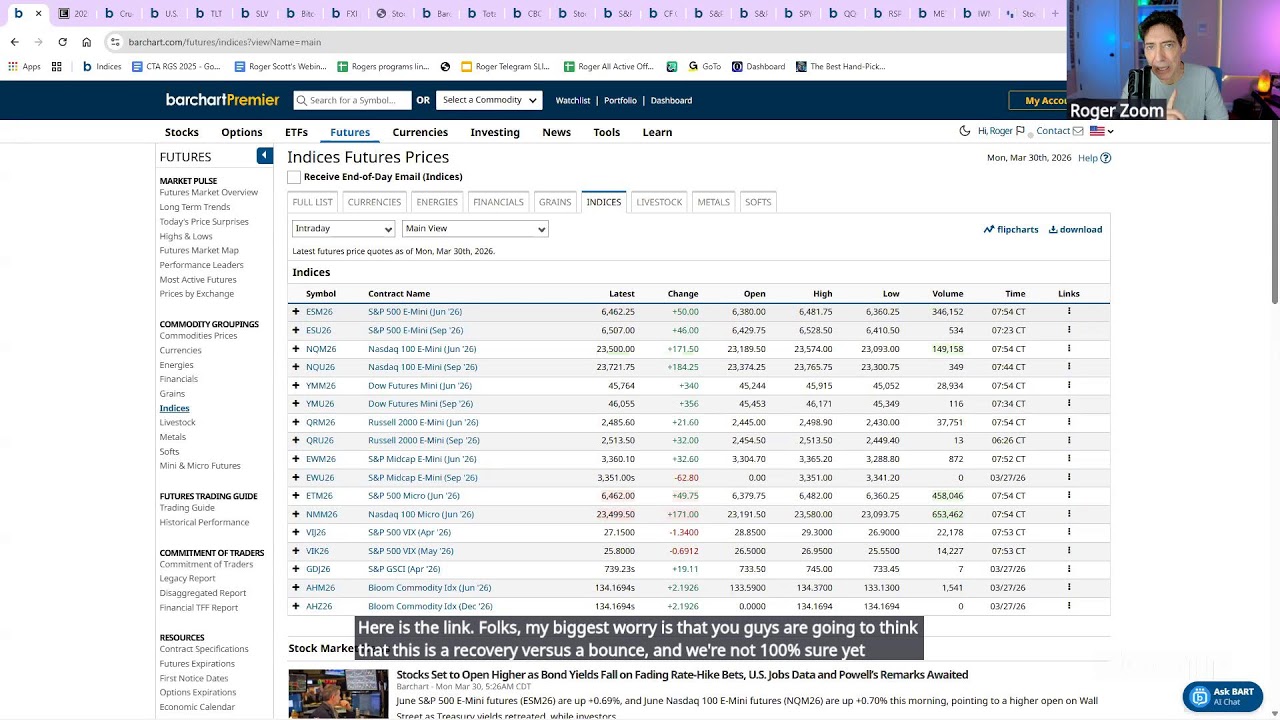Image resolution: width=1280 pixels, height=720 pixels.
Task: Open the Portfolio link
Action: click(x=620, y=100)
